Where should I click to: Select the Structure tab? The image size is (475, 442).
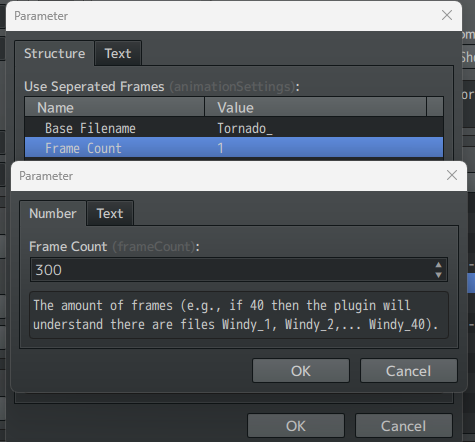click(55, 53)
